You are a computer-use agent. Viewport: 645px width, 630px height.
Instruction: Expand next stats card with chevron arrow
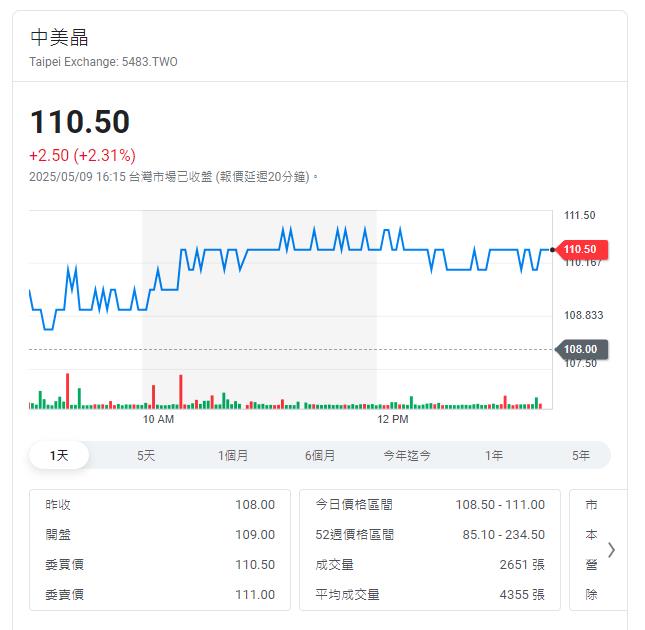611,550
